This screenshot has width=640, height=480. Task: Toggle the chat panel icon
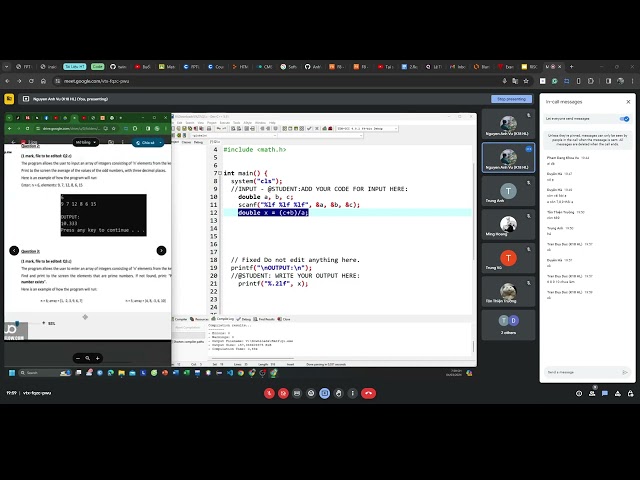point(605,393)
